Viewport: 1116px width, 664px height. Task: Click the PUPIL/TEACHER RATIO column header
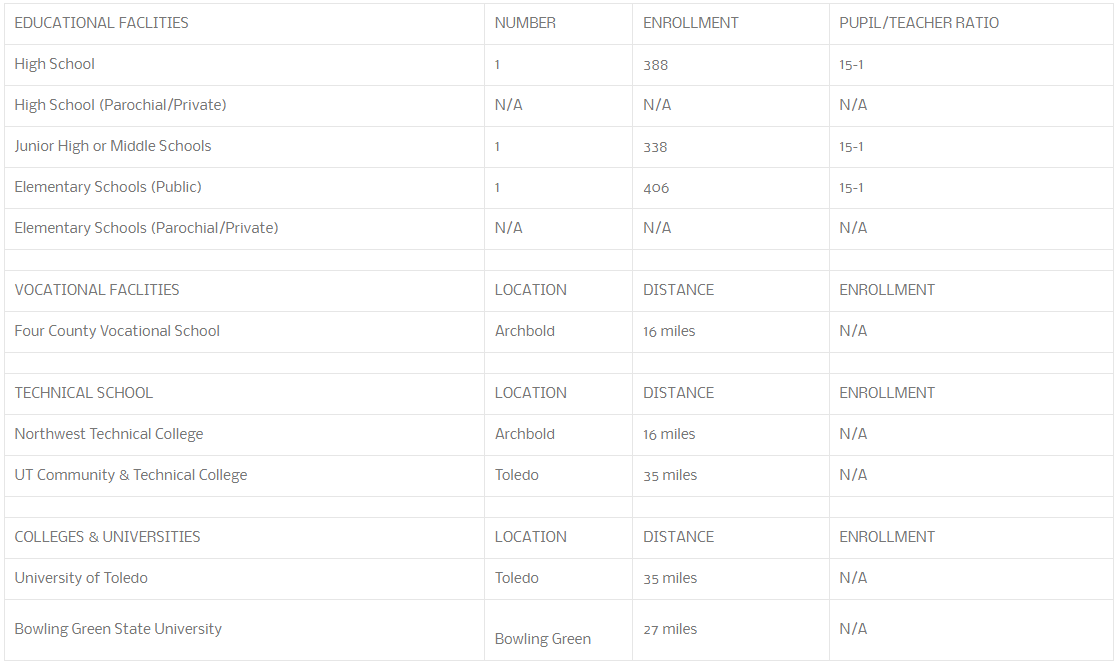point(919,23)
